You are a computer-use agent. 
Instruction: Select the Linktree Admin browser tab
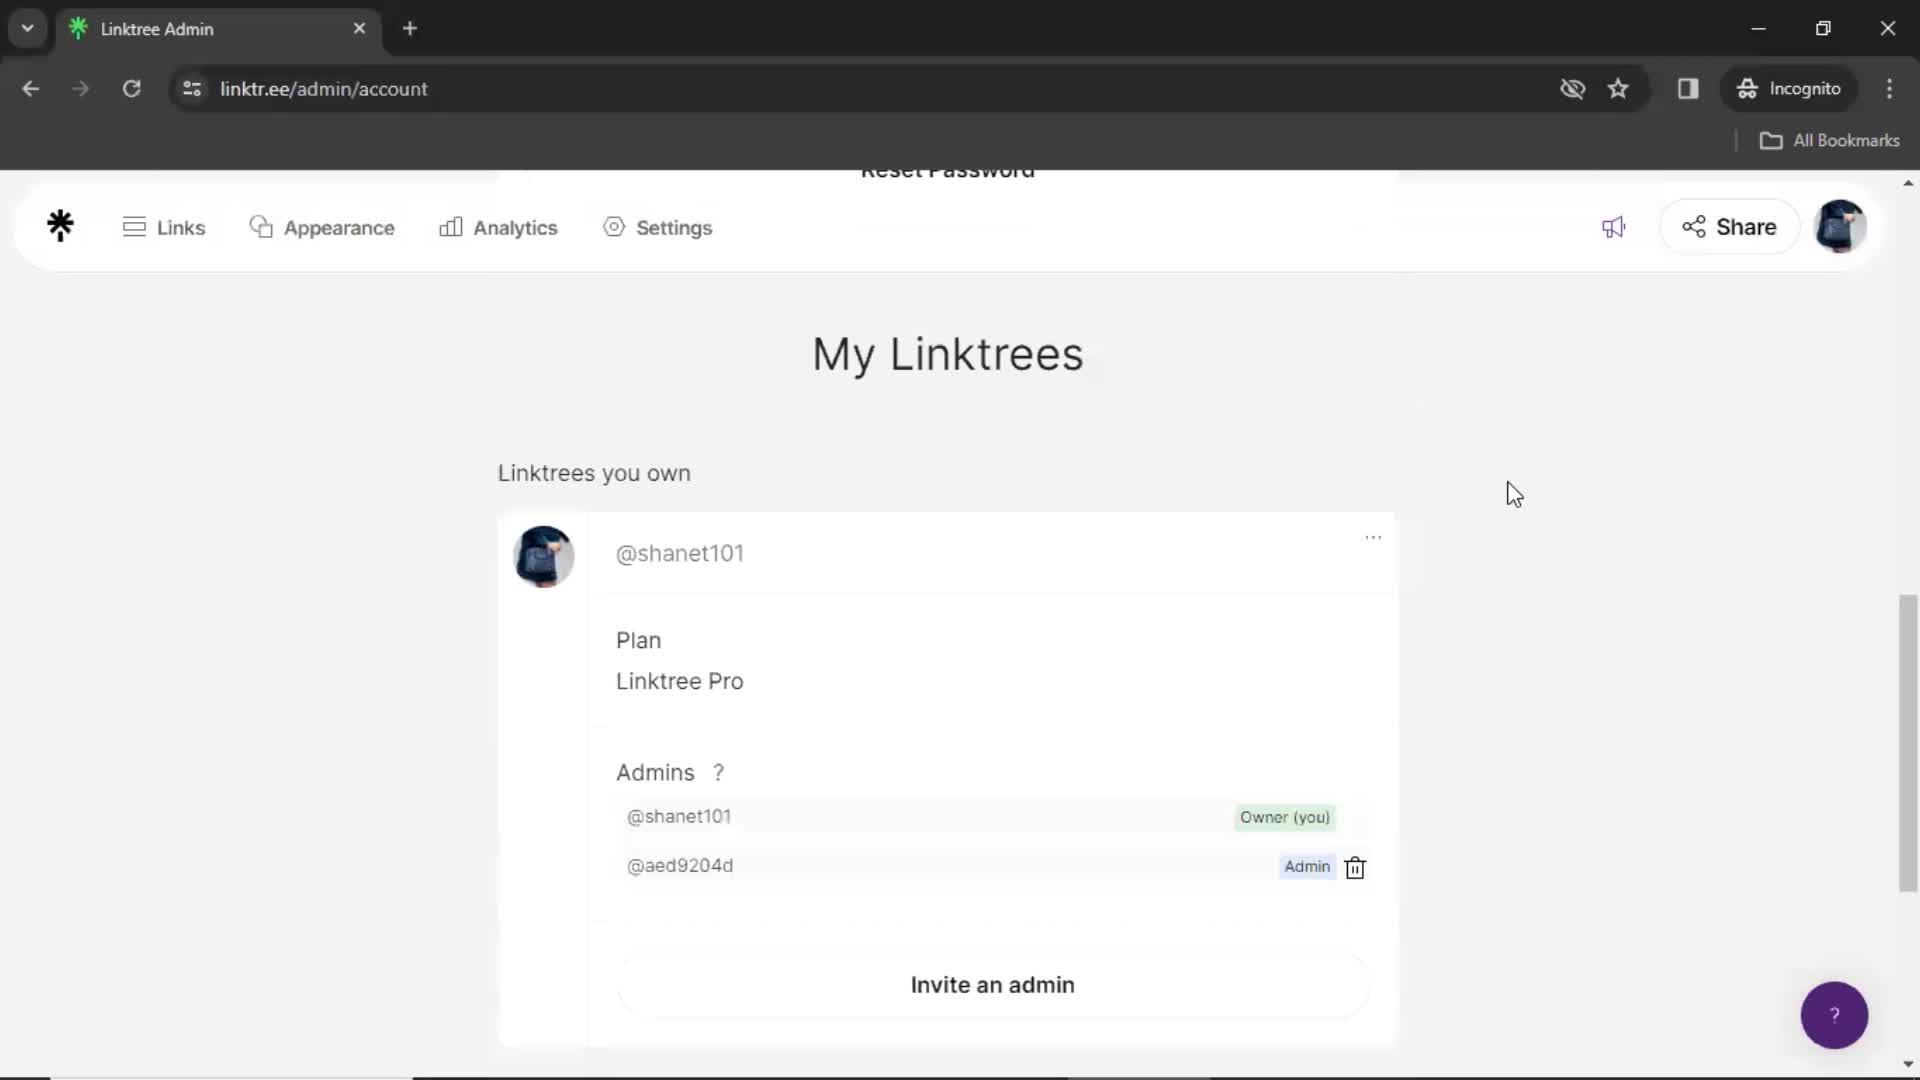(218, 29)
